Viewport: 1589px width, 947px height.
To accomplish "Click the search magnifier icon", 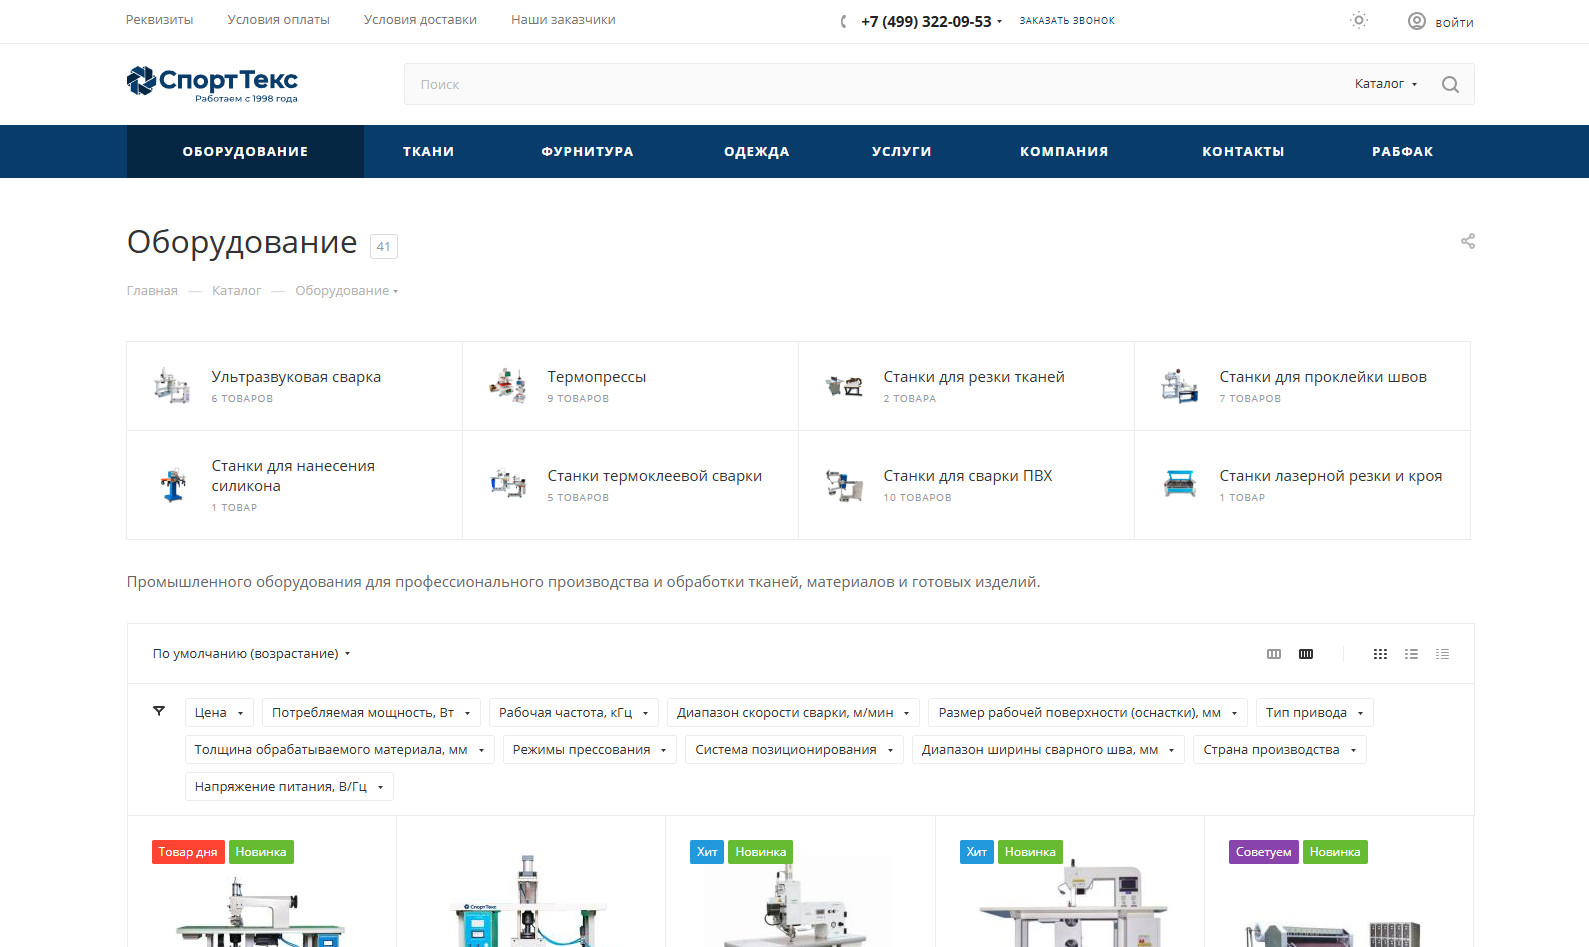I will [1450, 85].
